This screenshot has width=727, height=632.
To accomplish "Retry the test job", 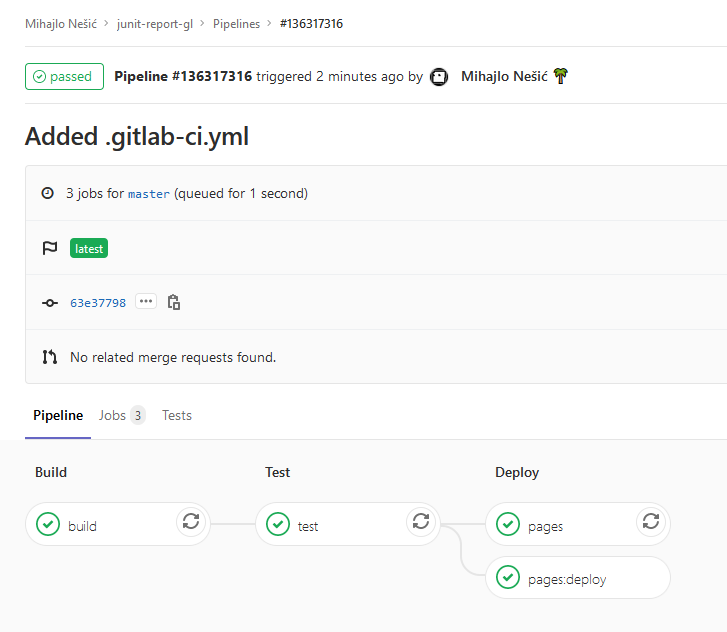I will click(x=421, y=522).
